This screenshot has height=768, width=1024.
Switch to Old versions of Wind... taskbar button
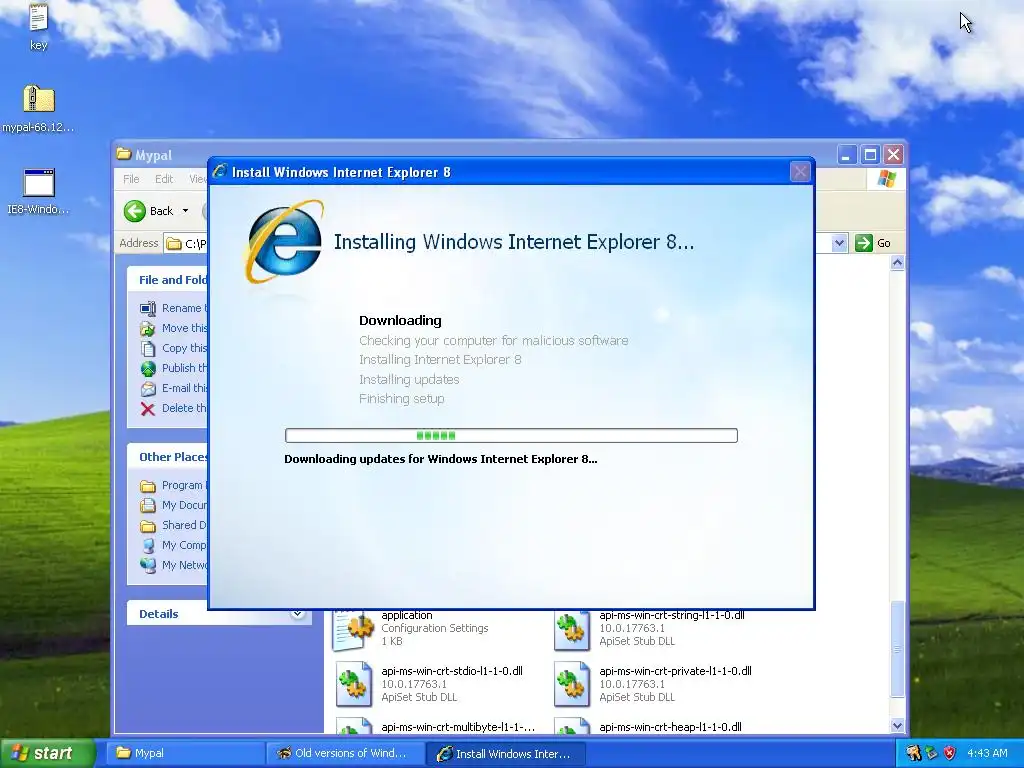(346, 753)
